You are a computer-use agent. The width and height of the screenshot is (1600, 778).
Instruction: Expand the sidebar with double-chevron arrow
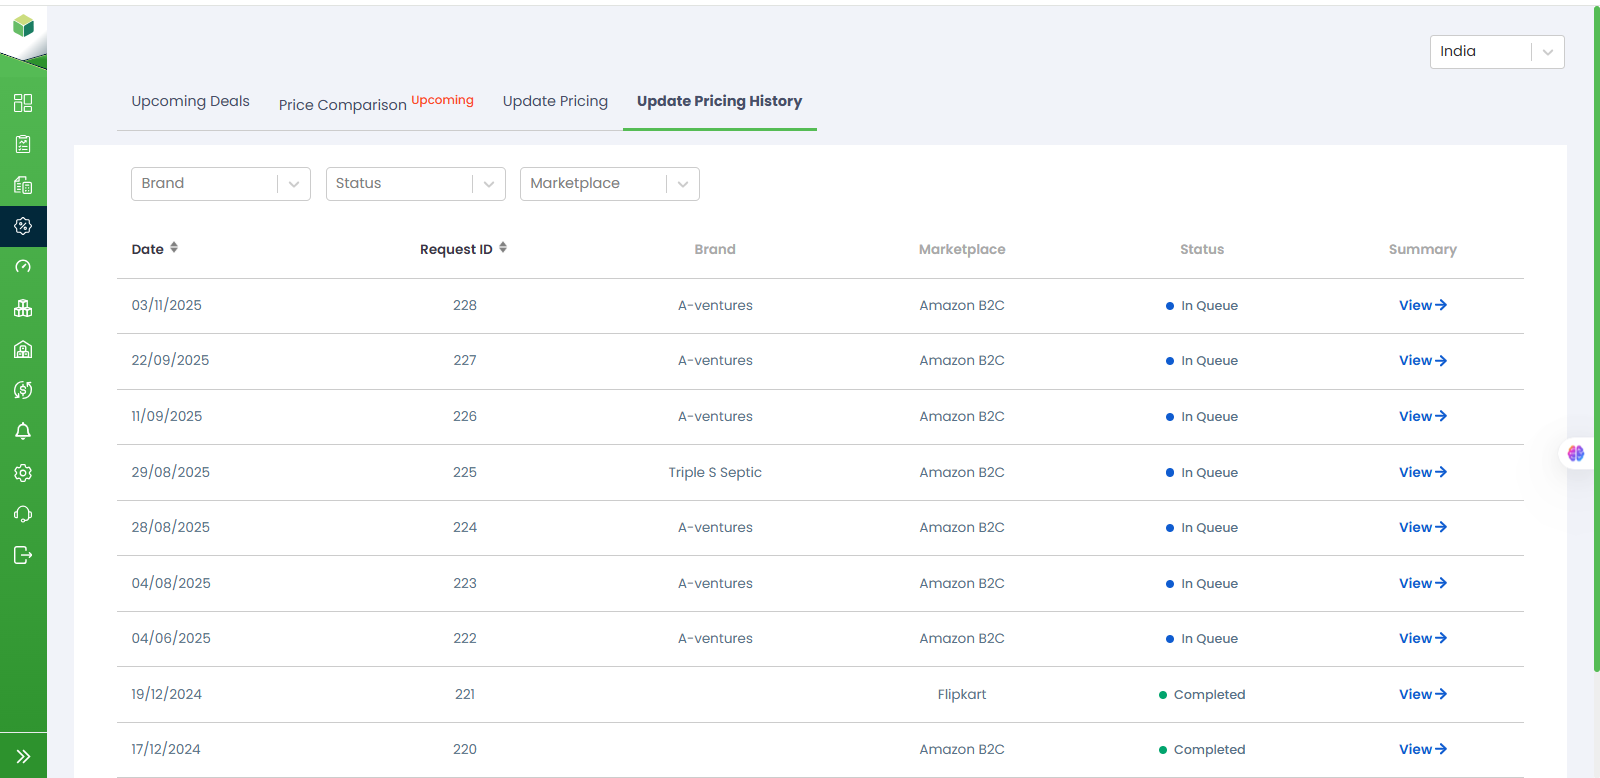23,756
